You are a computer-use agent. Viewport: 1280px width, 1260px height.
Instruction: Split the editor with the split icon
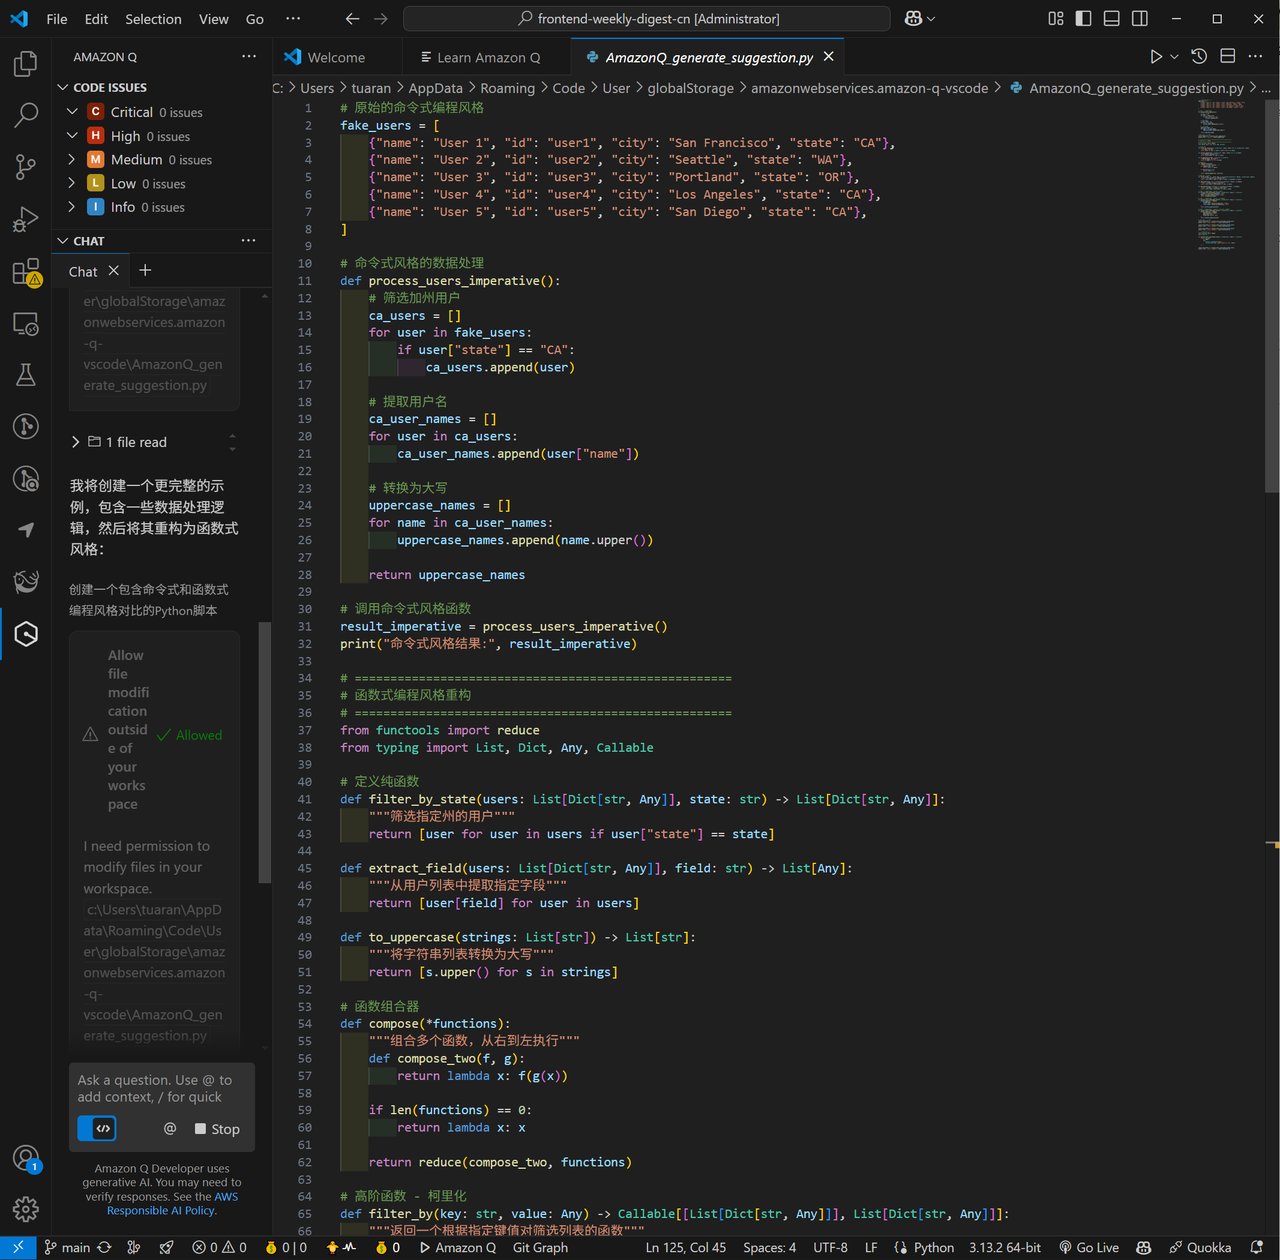[1228, 57]
